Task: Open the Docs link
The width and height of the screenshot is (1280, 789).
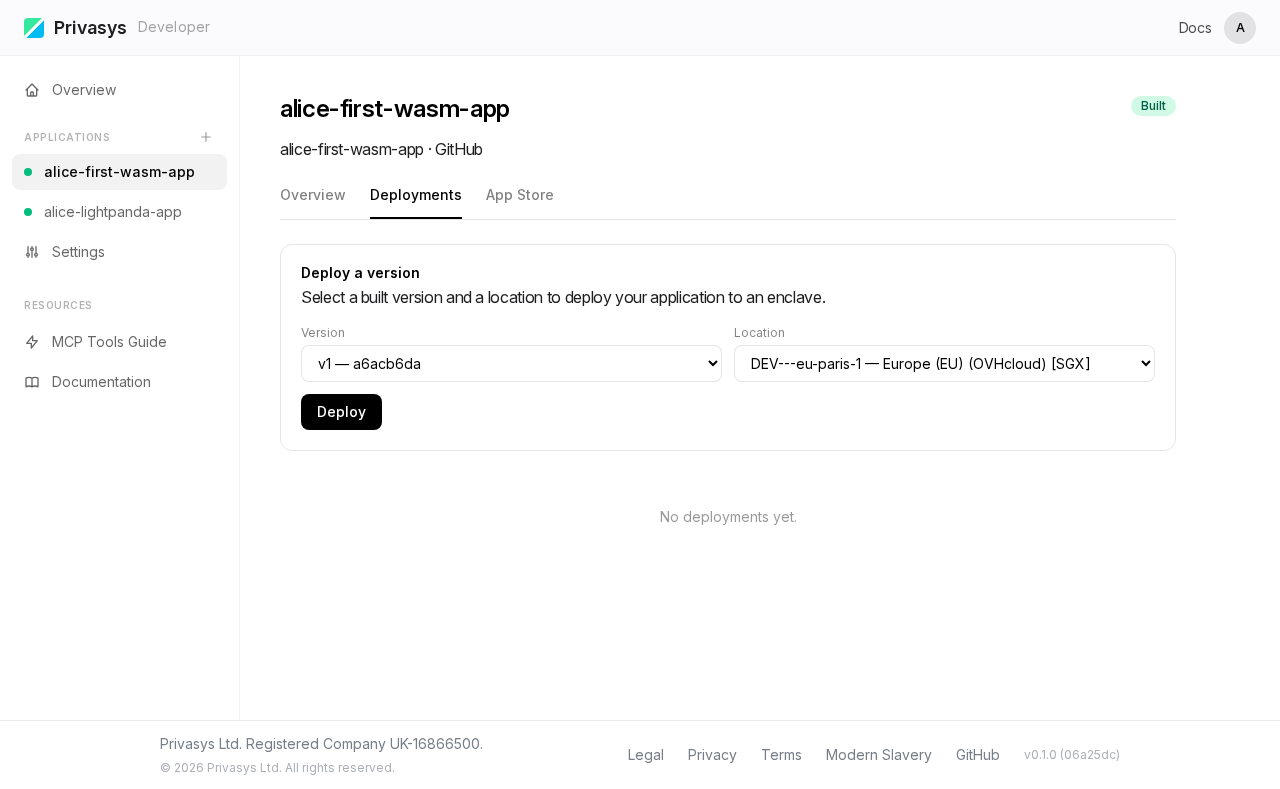Action: (1195, 28)
